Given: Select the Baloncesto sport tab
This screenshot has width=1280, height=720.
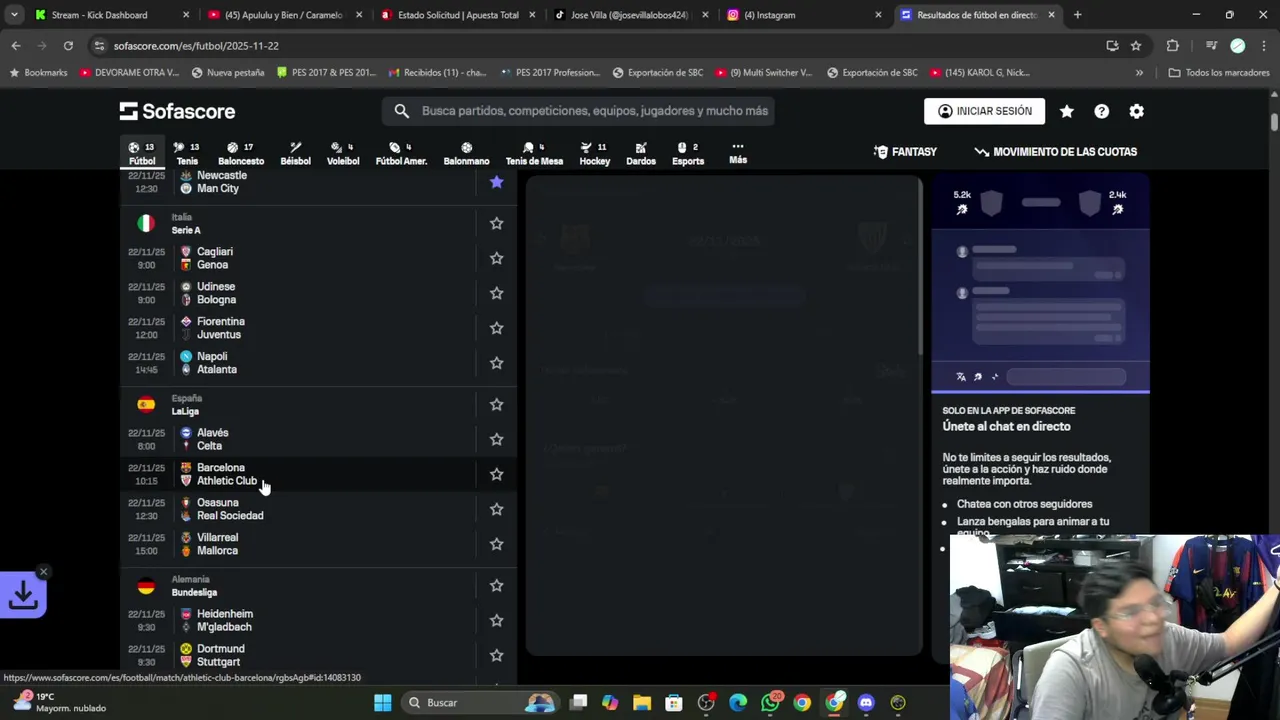Looking at the screenshot, I should 241,153.
